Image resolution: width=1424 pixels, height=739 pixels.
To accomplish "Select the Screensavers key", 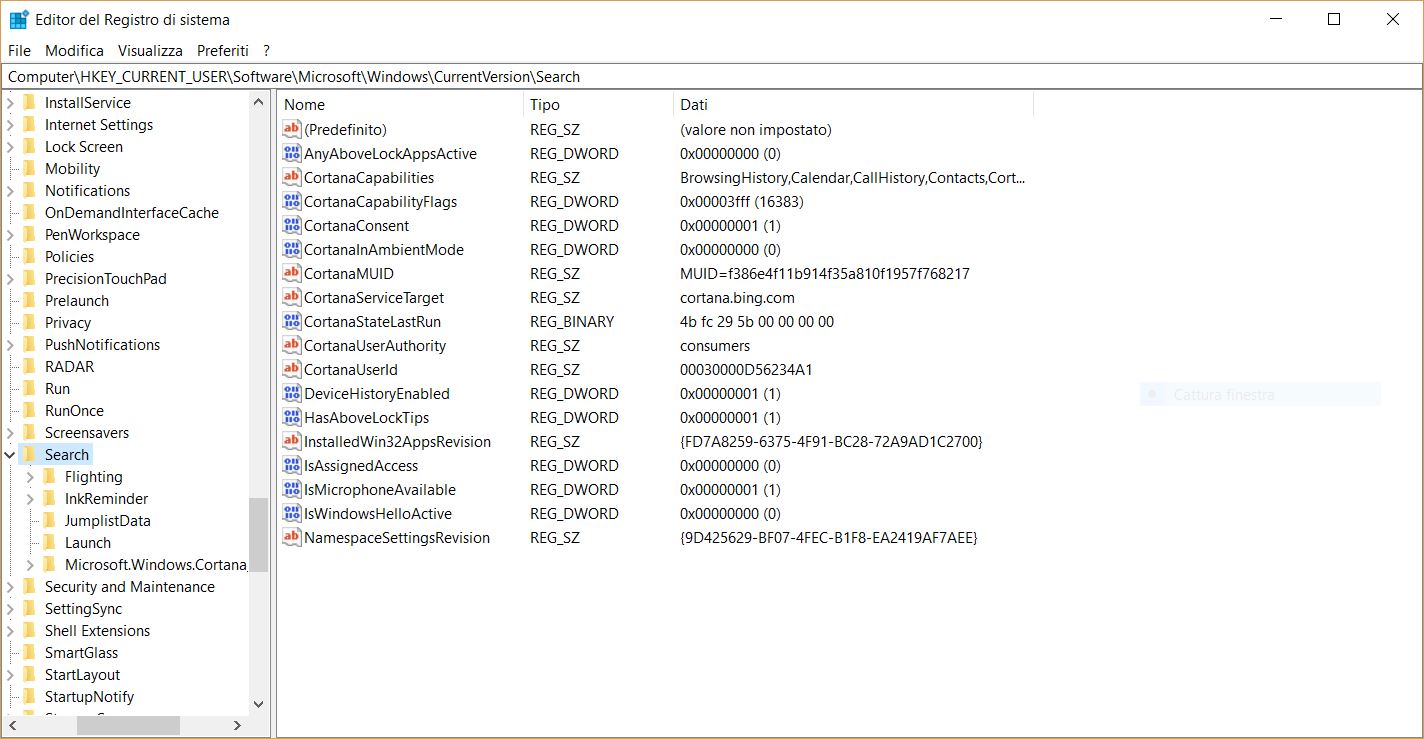I will [x=87, y=432].
